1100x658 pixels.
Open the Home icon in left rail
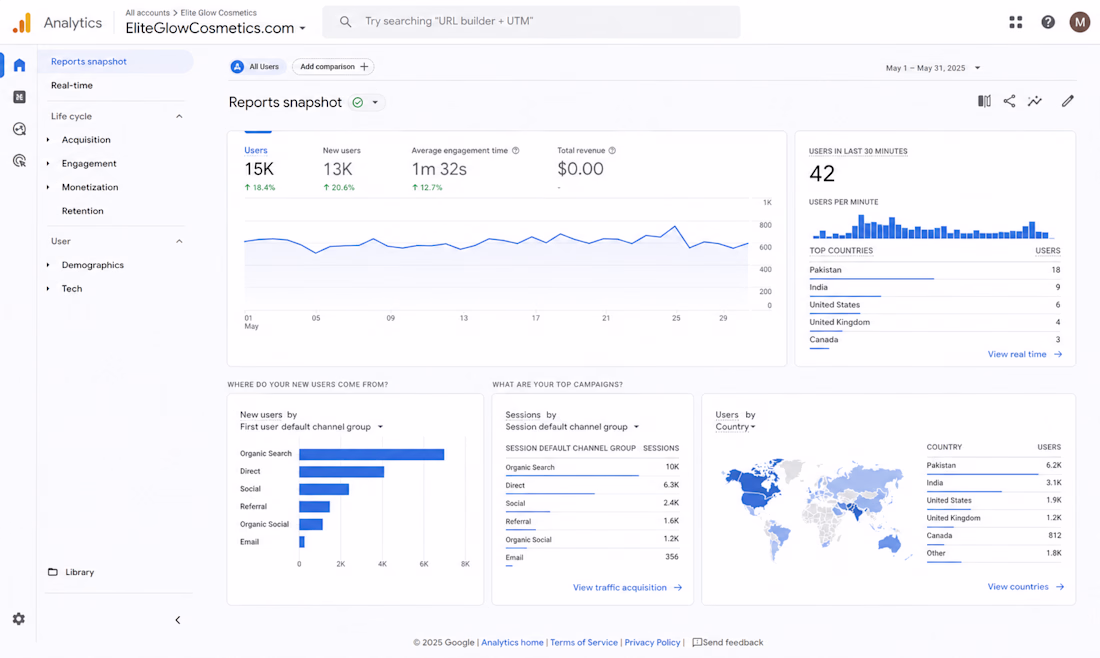point(20,65)
